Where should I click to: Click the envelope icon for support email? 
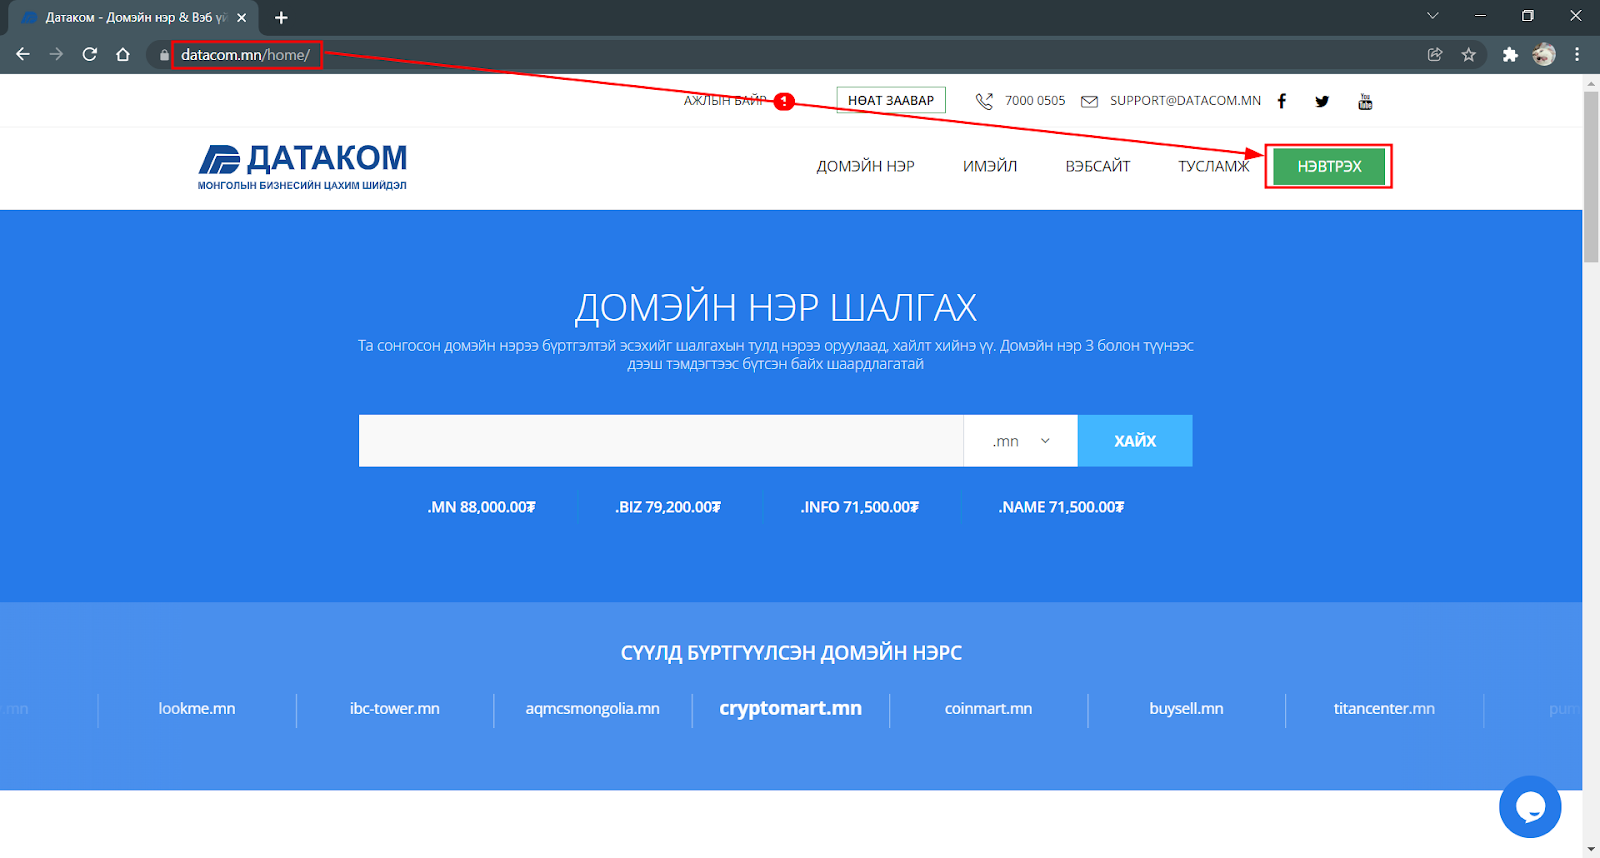click(1090, 101)
